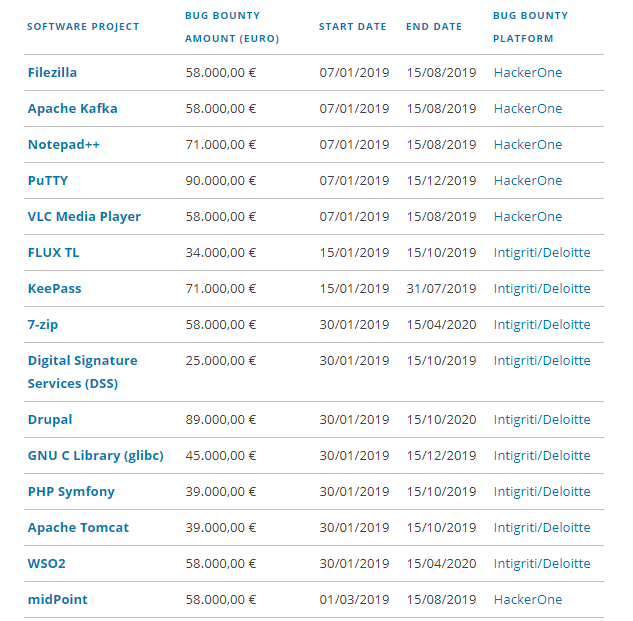Open the VLC Media Player link
633x621 pixels.
point(84,217)
